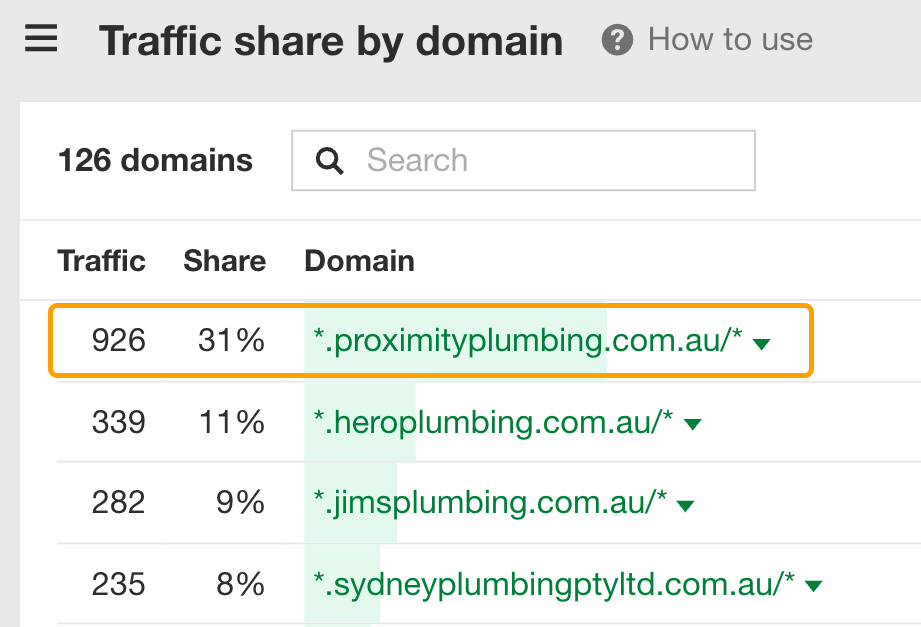Open 'How to use' help

click(x=729, y=40)
